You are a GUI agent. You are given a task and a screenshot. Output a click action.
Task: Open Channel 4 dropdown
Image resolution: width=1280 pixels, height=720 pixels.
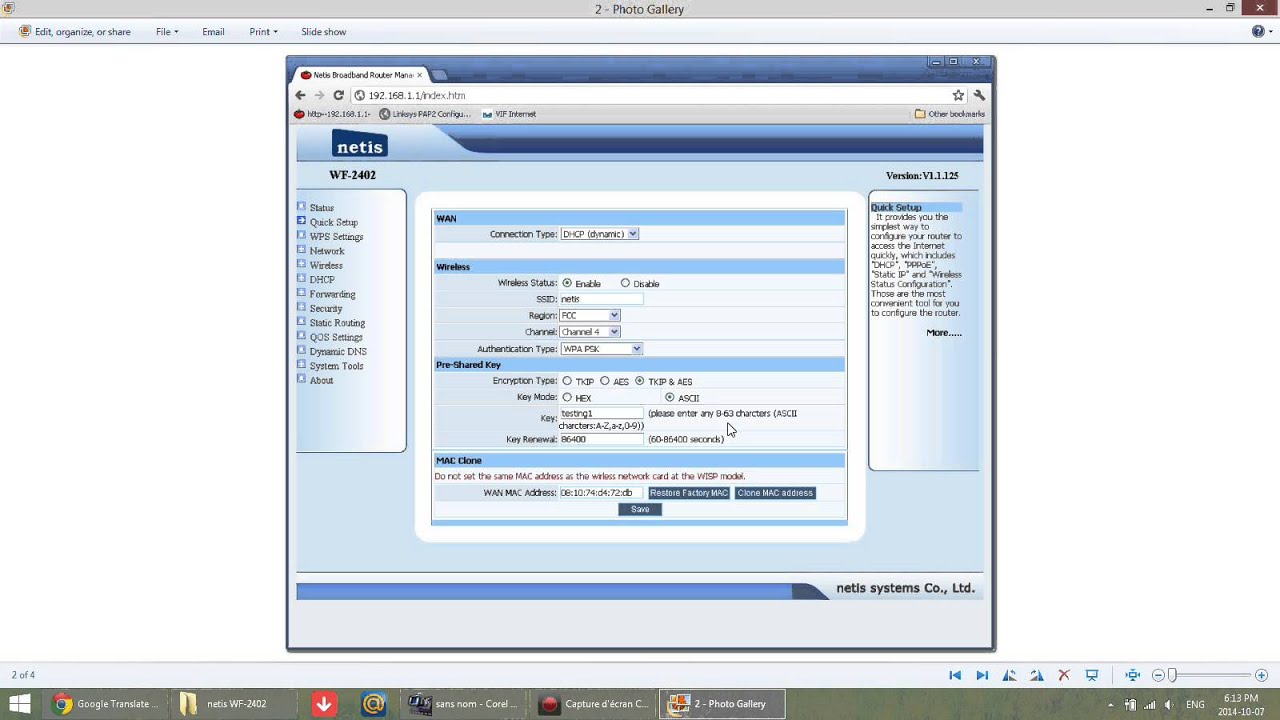(590, 332)
